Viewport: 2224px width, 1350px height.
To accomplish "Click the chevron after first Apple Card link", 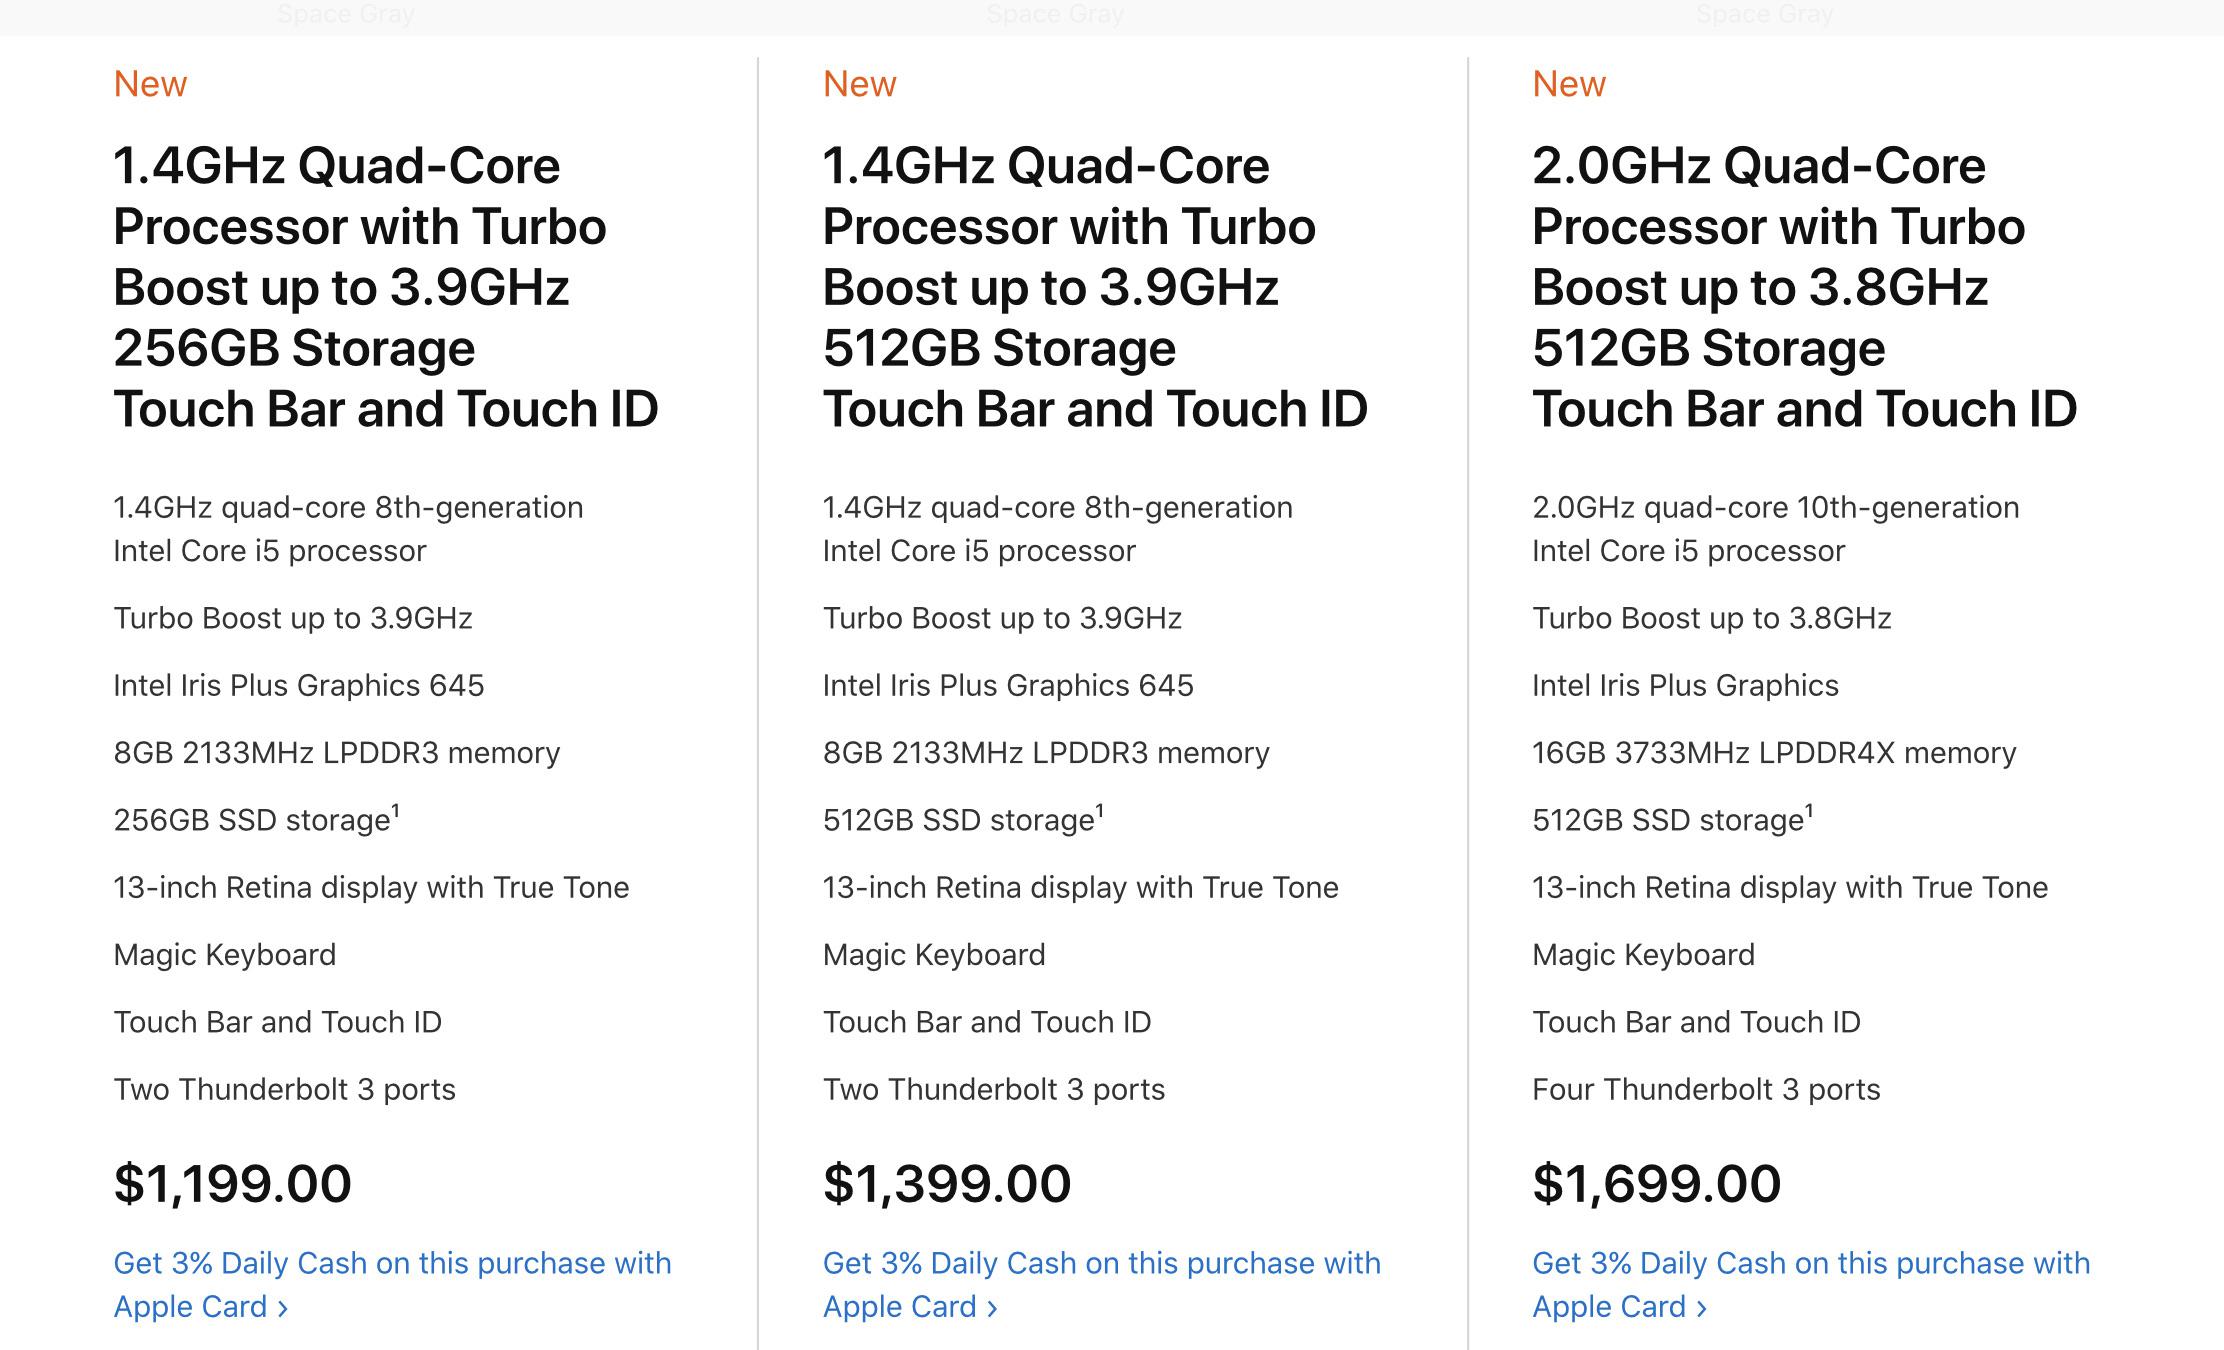I will (x=282, y=1307).
